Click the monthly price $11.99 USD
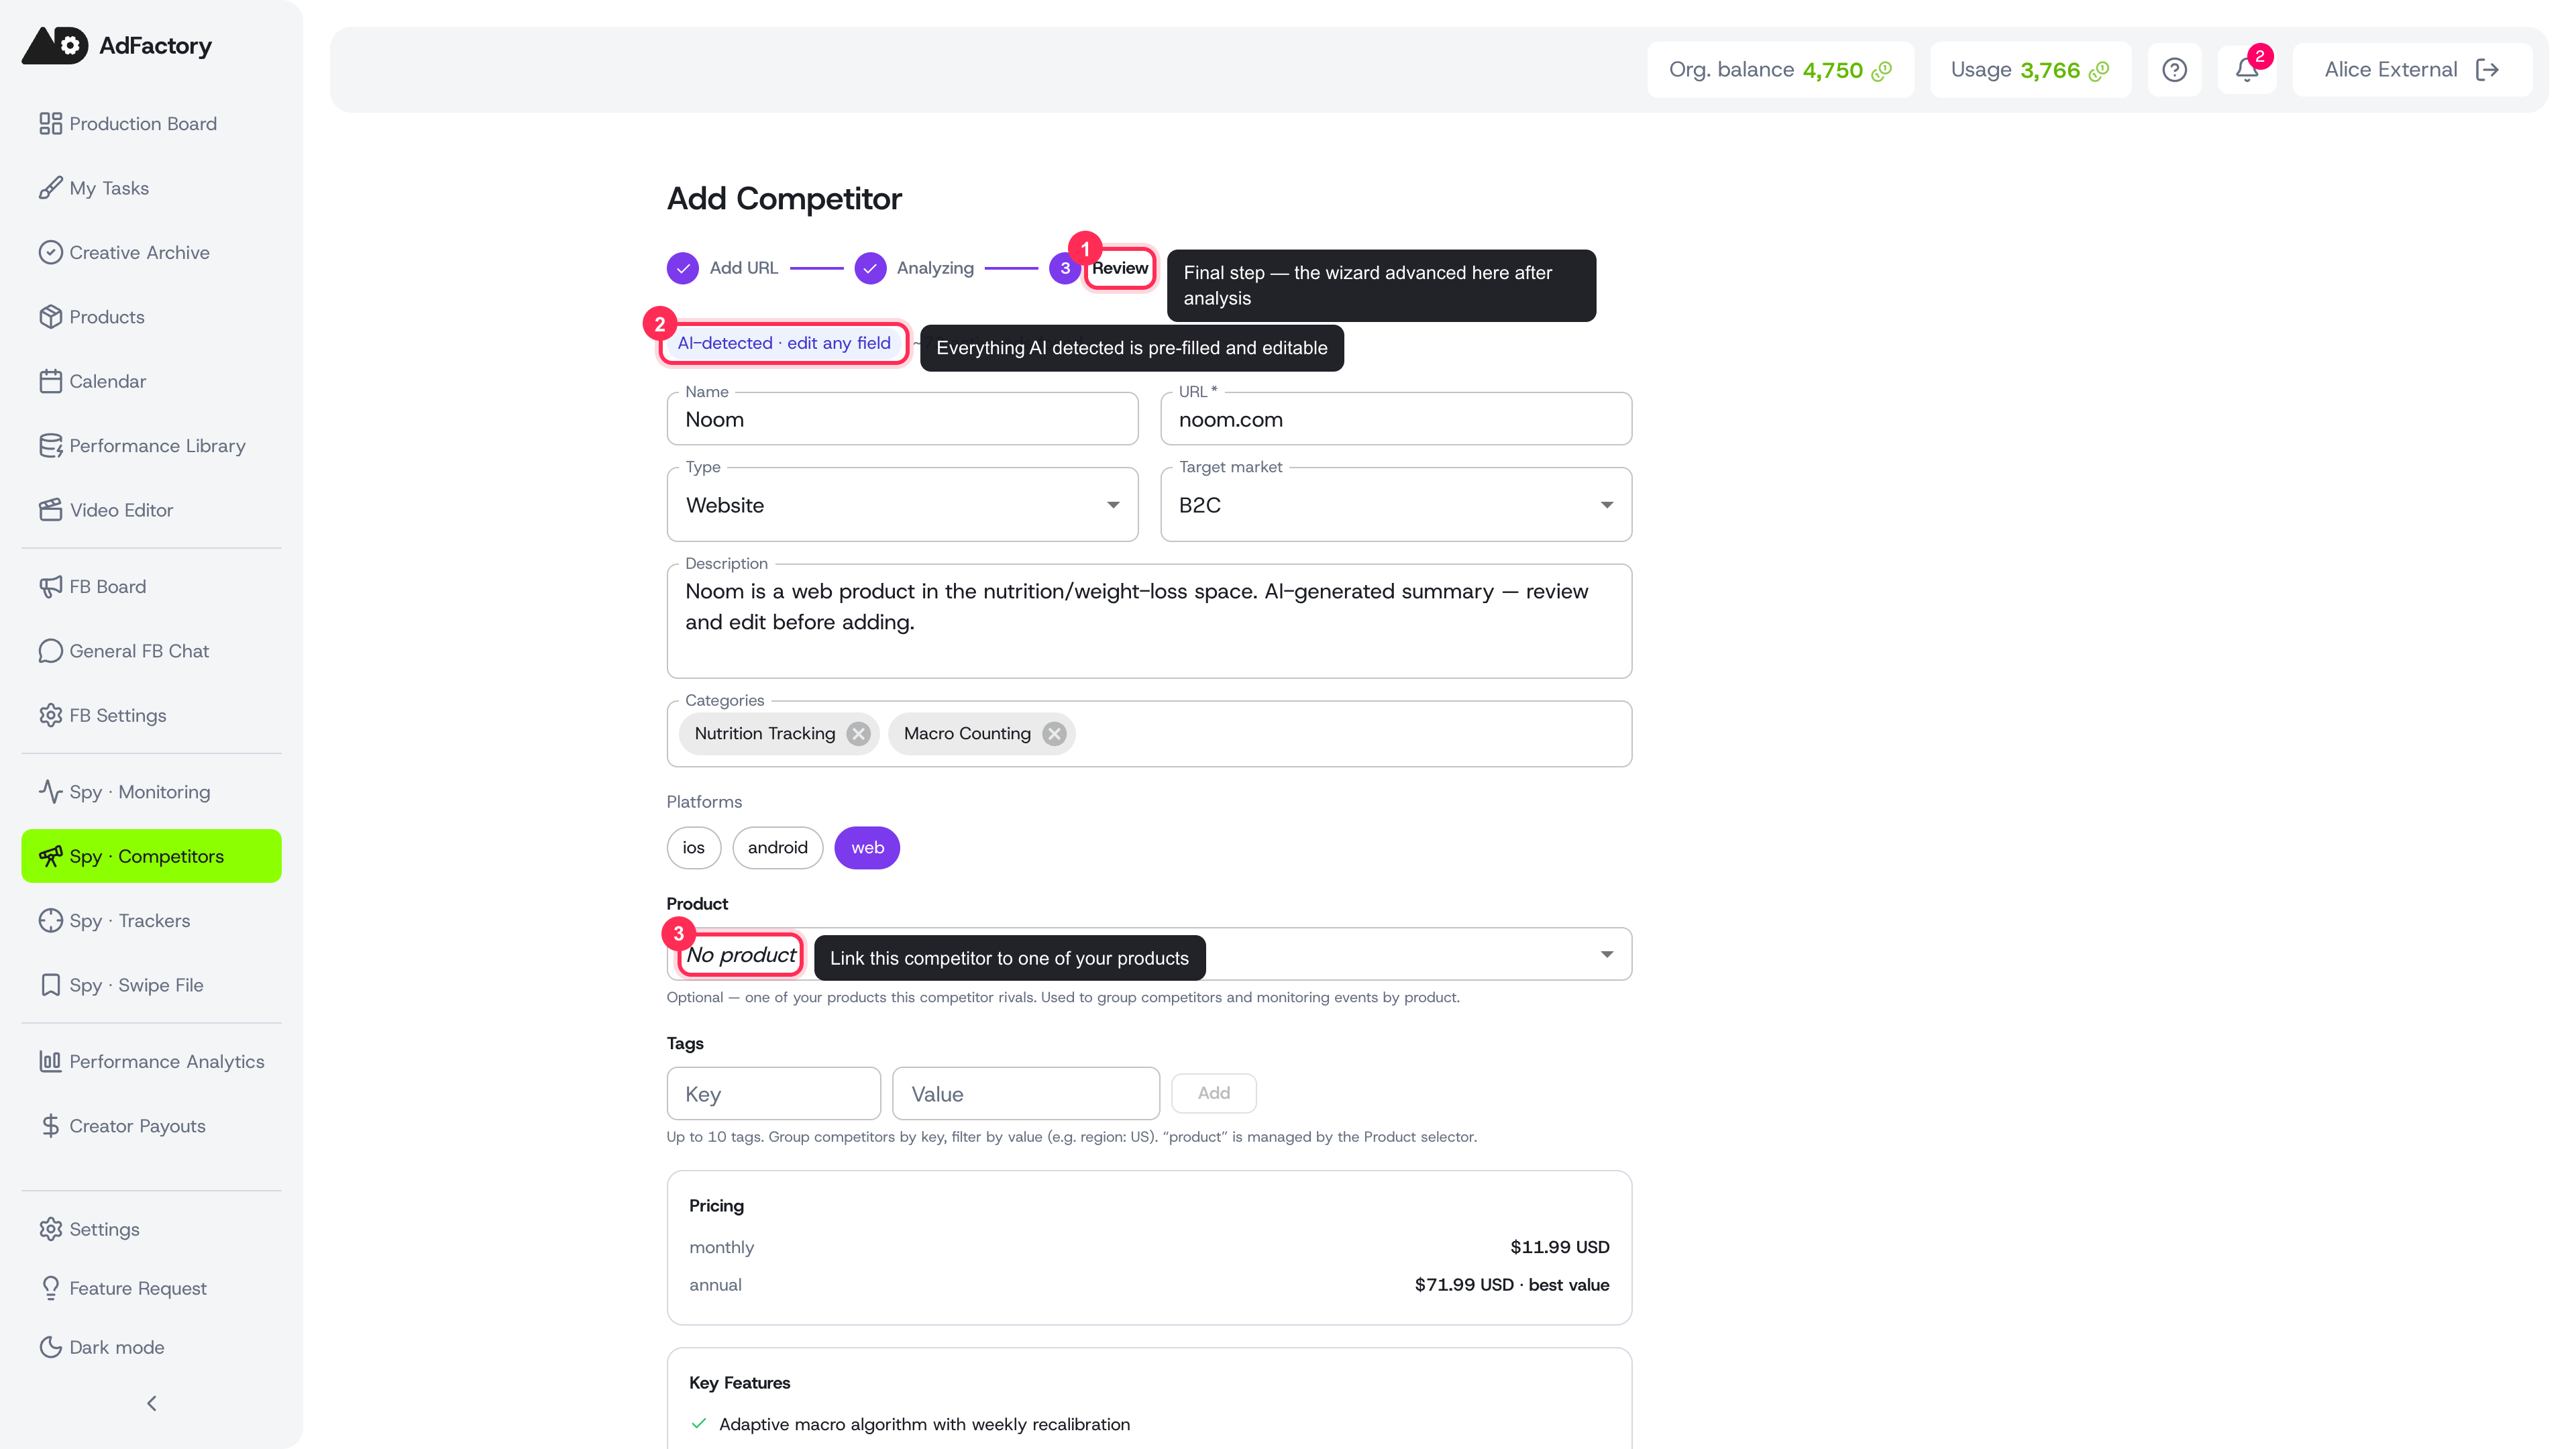The image size is (2576, 1449). tap(1559, 1247)
